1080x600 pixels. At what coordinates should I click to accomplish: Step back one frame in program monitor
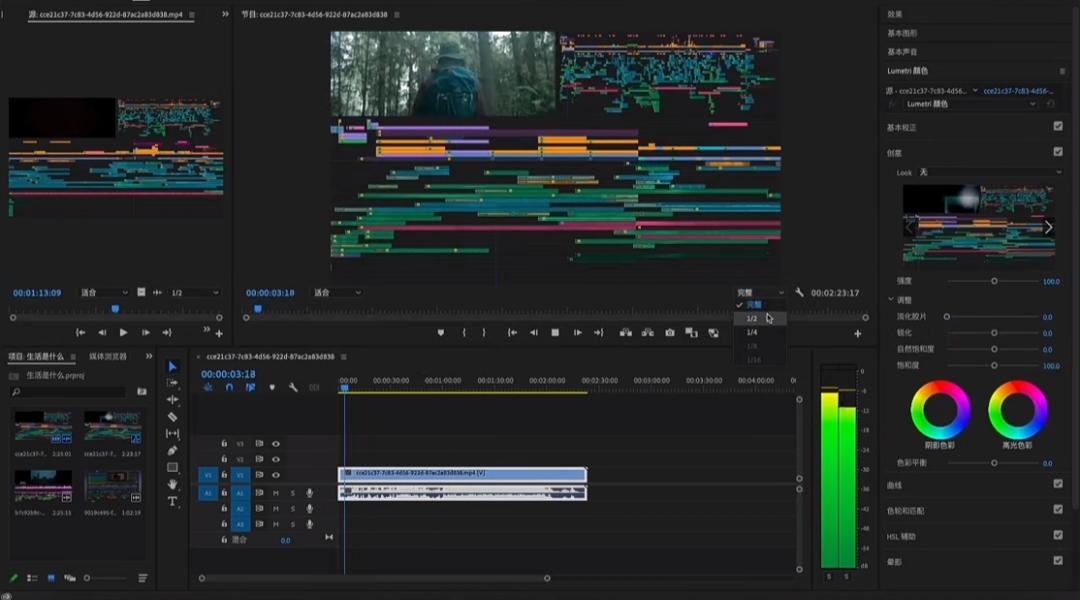tap(534, 333)
